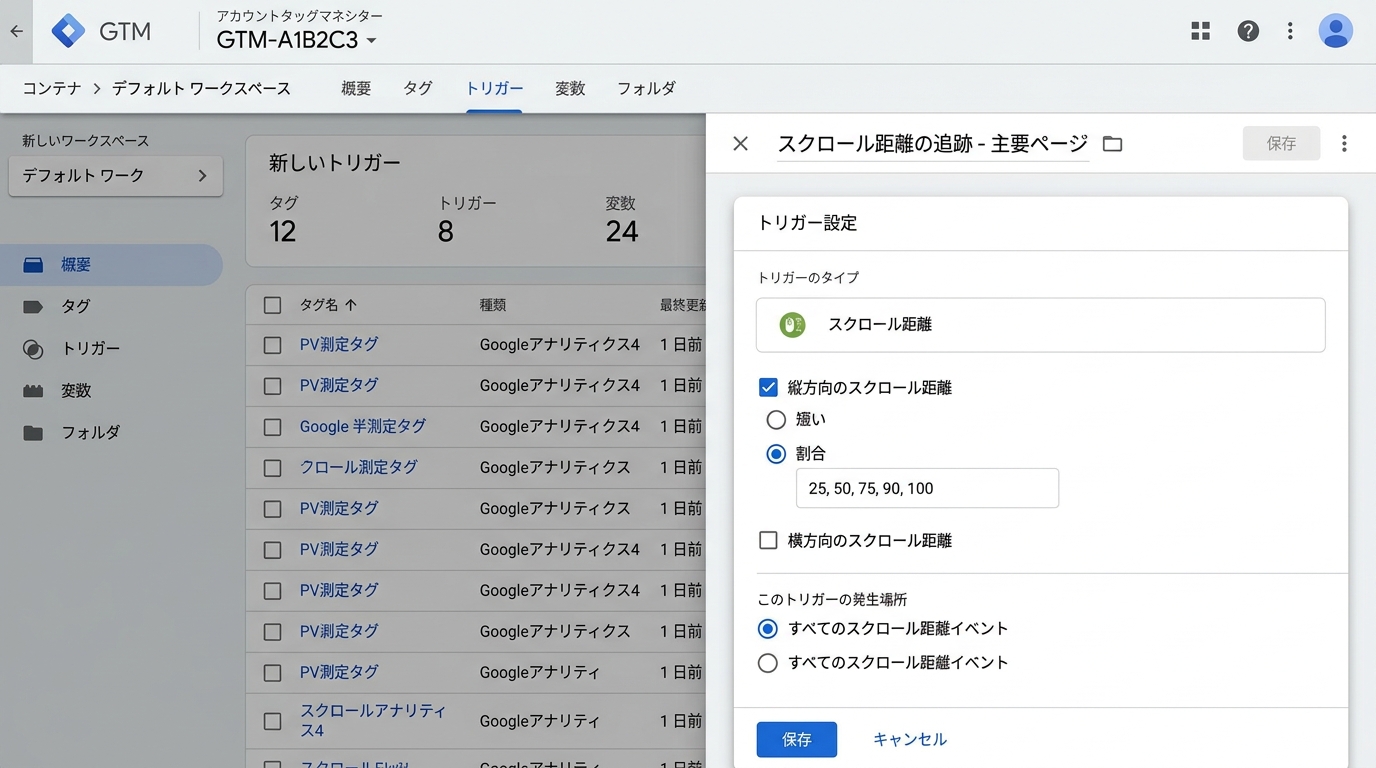The width and height of the screenshot is (1376, 768).
Task: Edit trigger name スクロール距離の追跡 - 主要ページ
Action: click(x=933, y=143)
